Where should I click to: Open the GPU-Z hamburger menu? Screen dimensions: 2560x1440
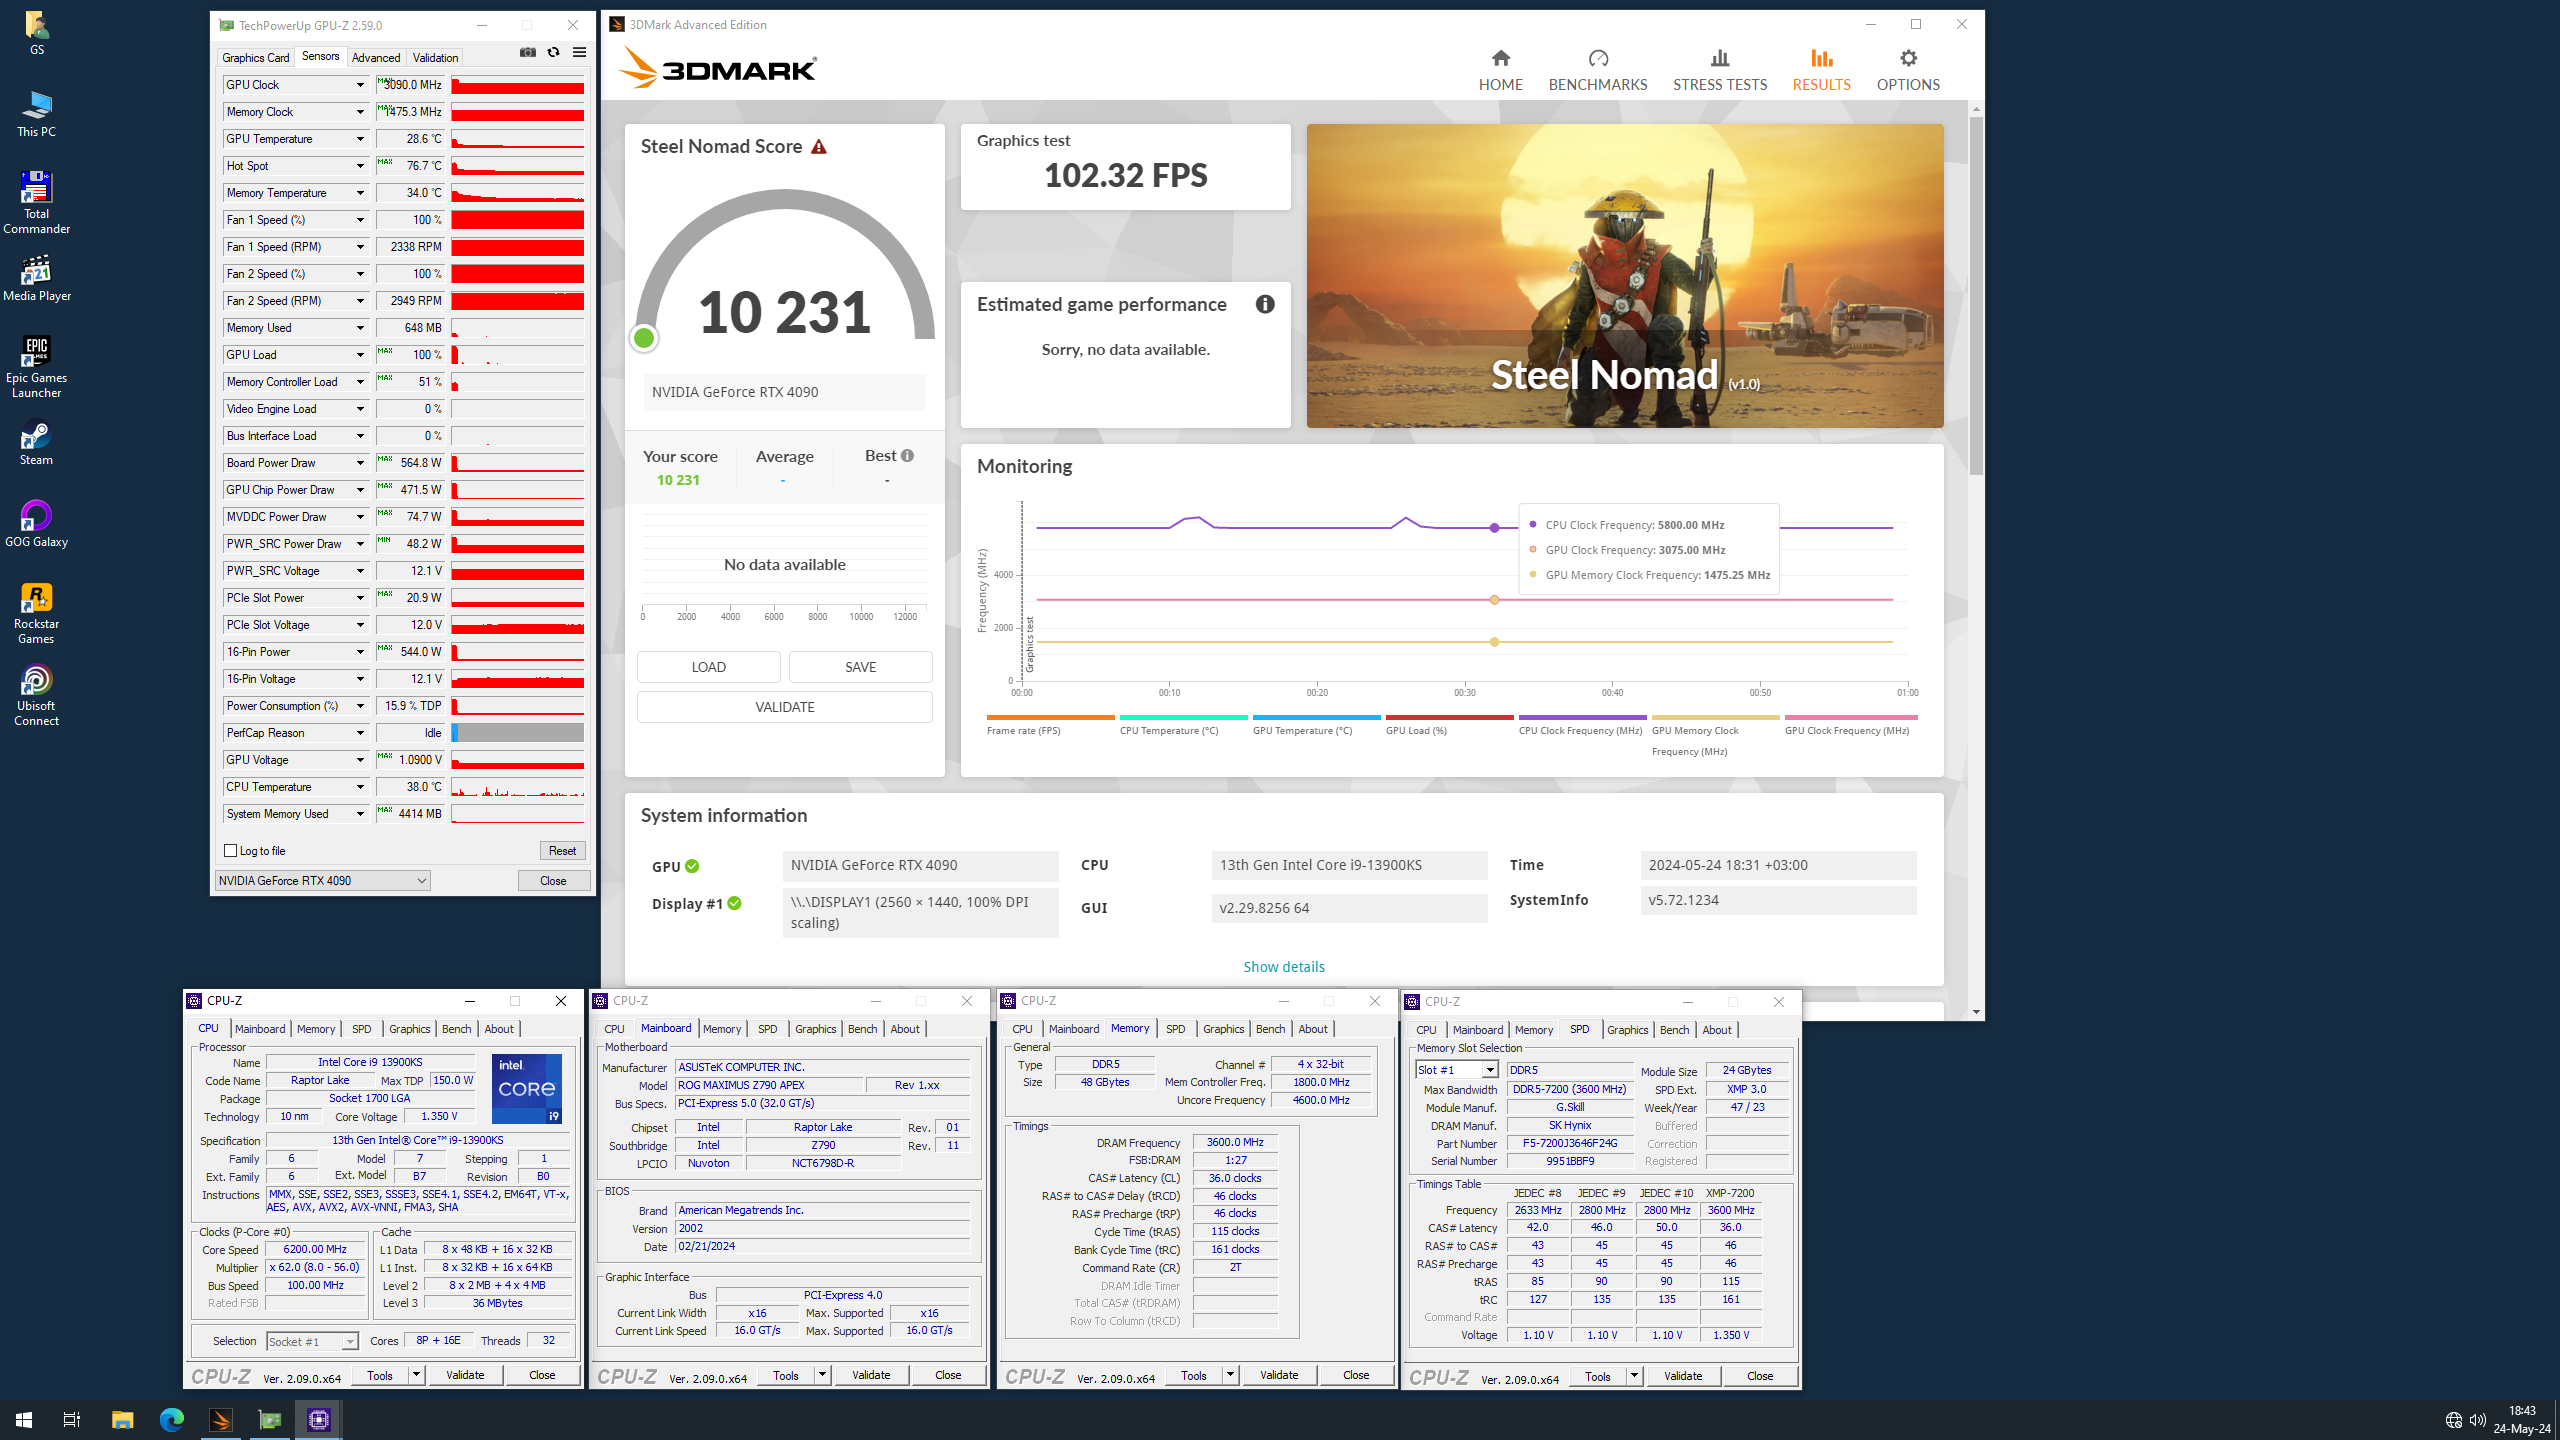pos(579,53)
